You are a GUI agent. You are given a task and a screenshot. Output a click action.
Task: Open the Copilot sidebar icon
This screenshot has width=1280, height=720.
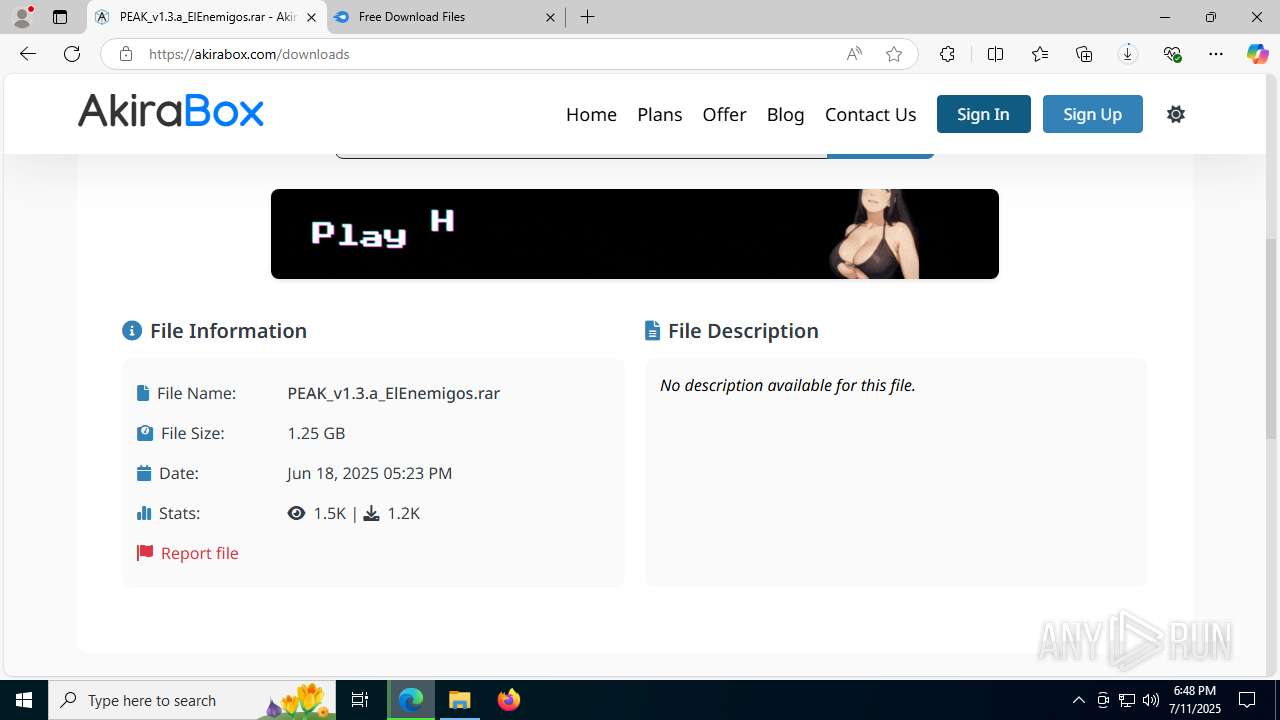pyautogui.click(x=1257, y=54)
